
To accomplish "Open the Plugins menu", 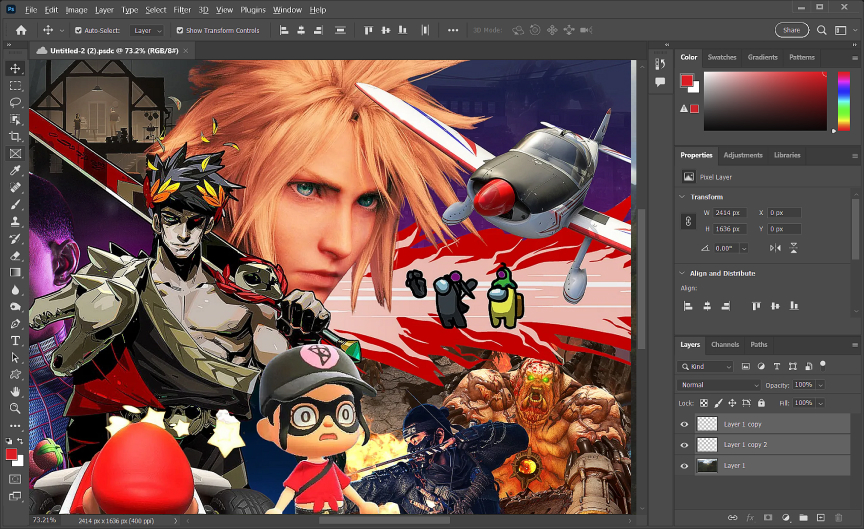I will pyautogui.click(x=253, y=10).
